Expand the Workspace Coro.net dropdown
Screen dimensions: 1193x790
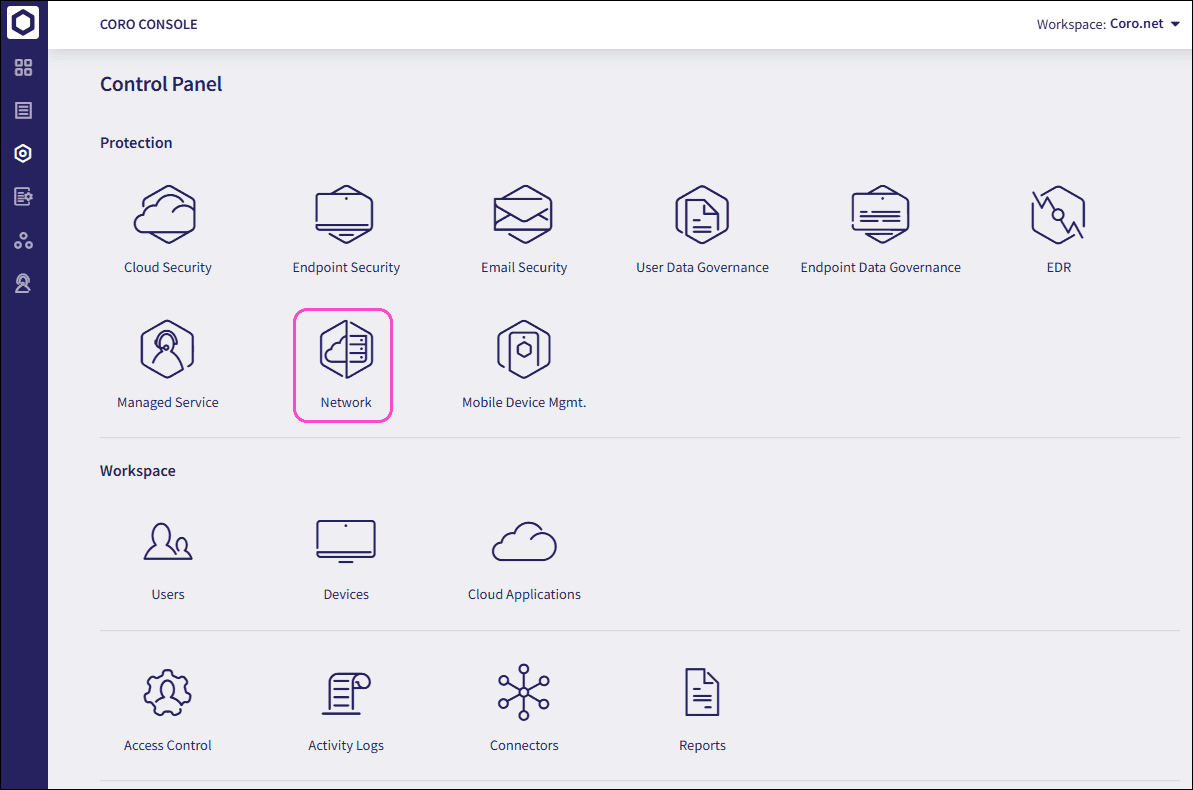1108,23
